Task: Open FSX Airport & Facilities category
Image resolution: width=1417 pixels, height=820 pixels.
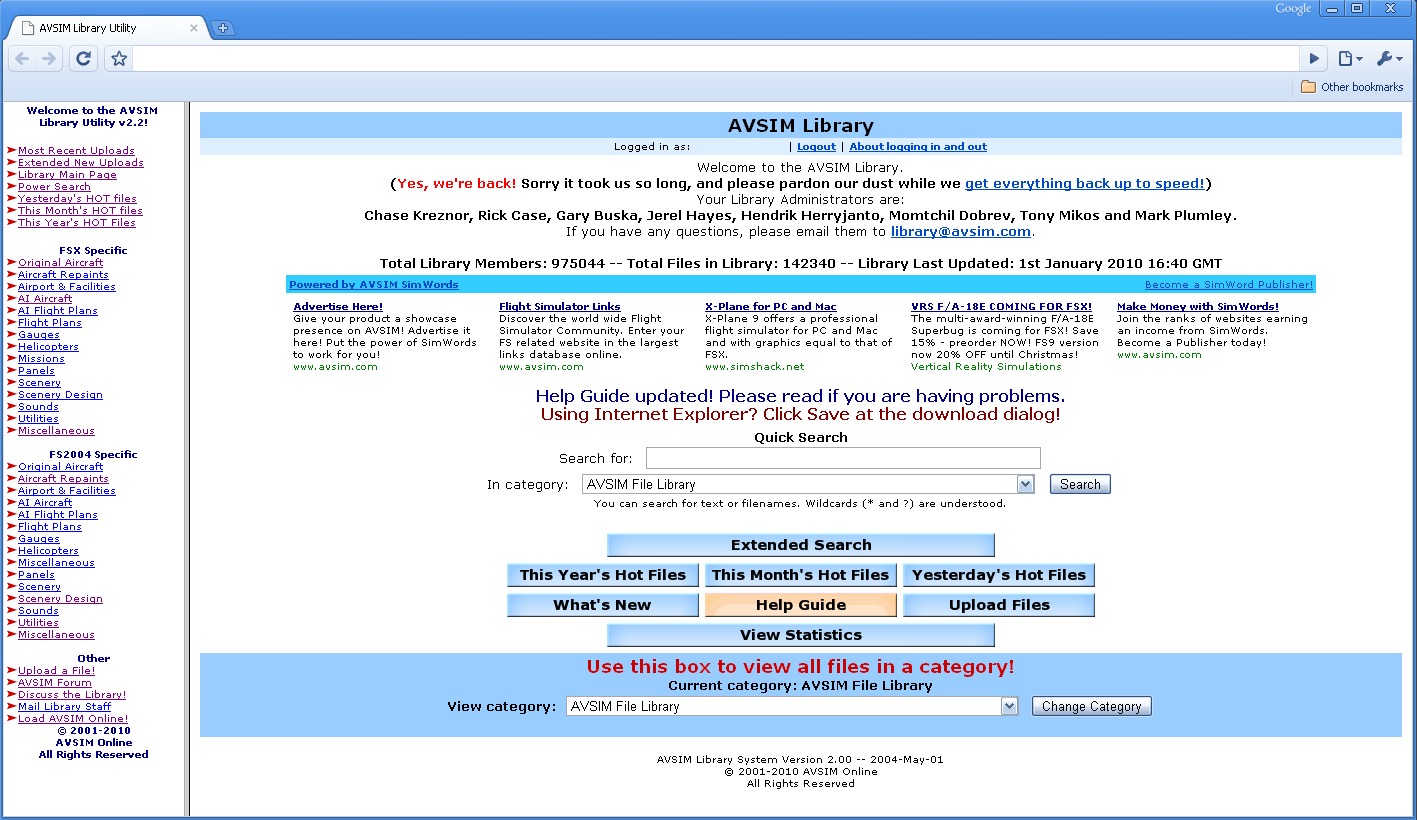Action: coord(67,287)
